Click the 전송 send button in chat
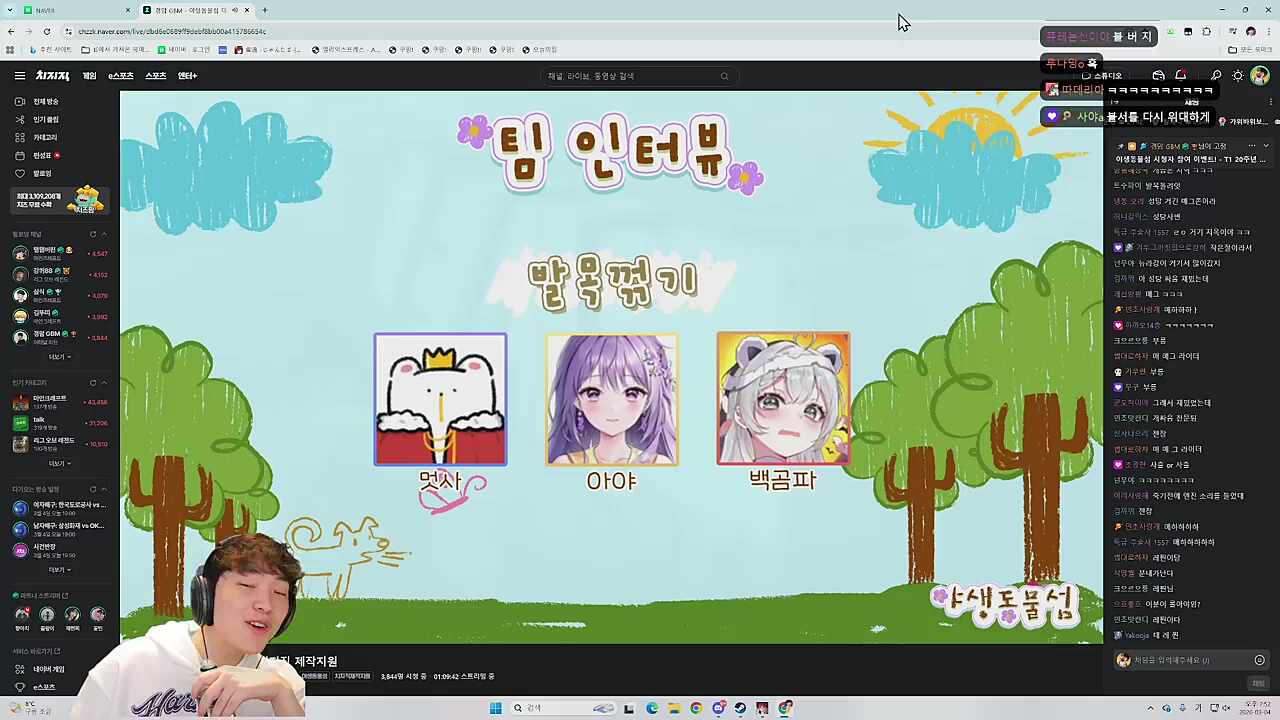This screenshot has width=1280, height=720. (1257, 683)
